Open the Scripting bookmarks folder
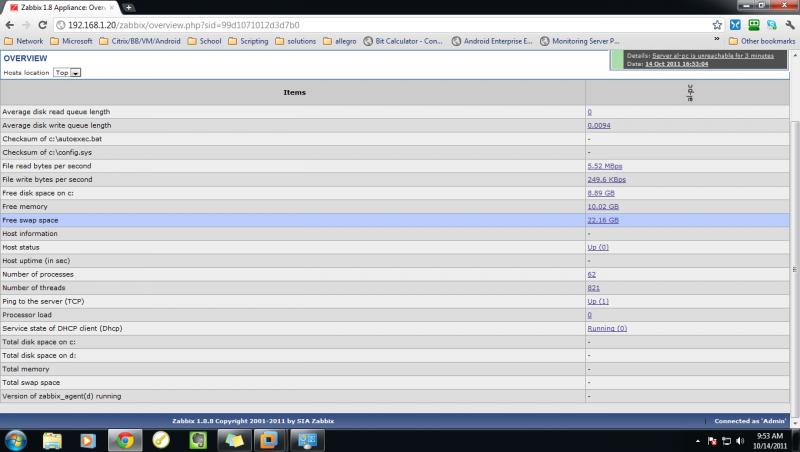Screen dimensions: 800x452 click(x=248, y=41)
